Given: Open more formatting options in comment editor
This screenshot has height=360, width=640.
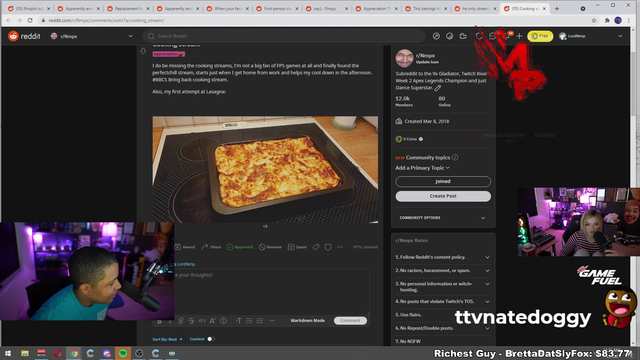Looking at the screenshot, I should [272, 321].
